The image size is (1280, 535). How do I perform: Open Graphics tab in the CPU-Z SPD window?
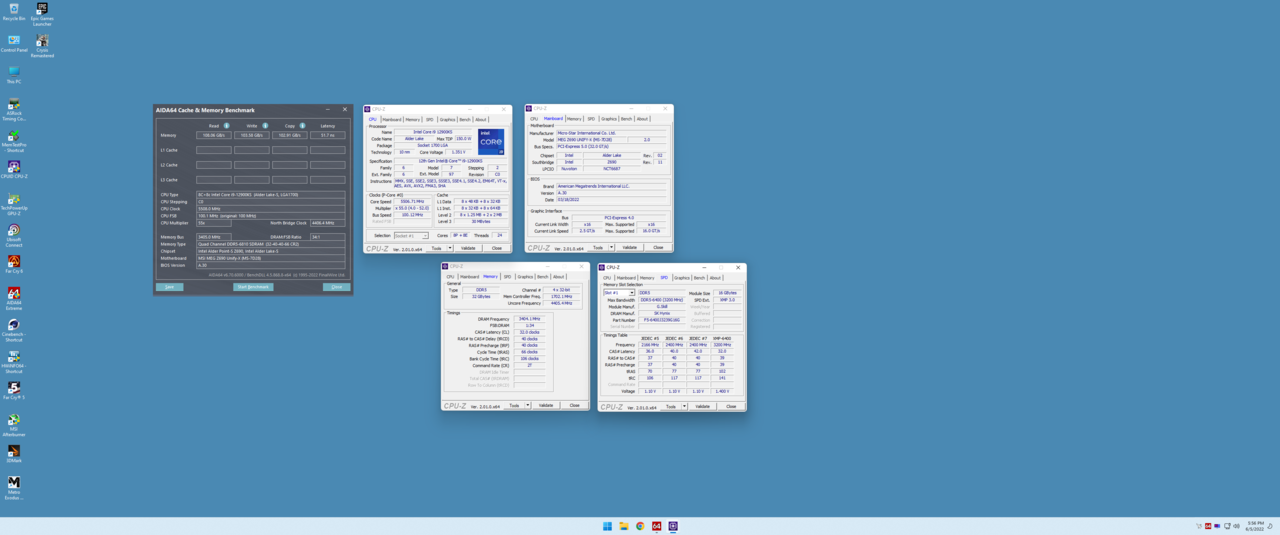[682, 278]
